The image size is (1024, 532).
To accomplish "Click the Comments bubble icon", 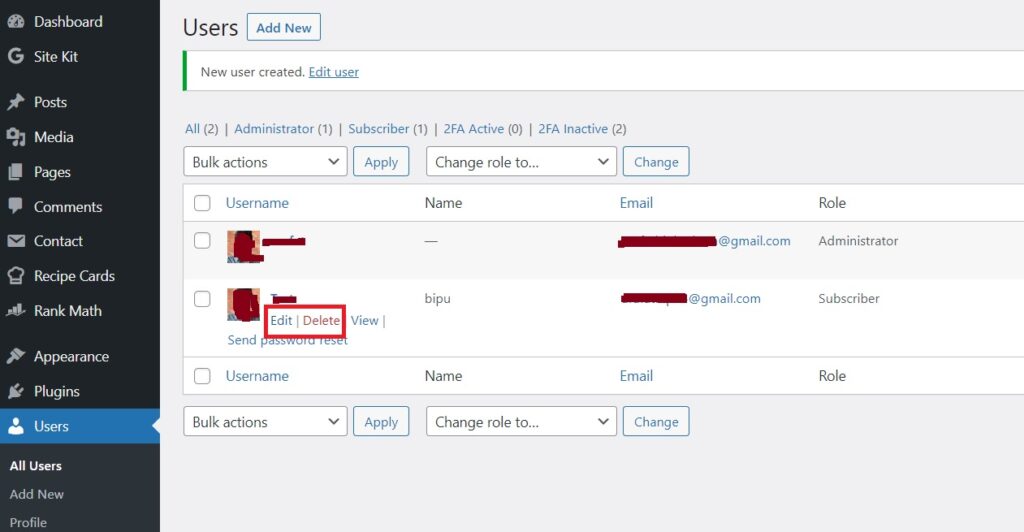I will (x=16, y=206).
